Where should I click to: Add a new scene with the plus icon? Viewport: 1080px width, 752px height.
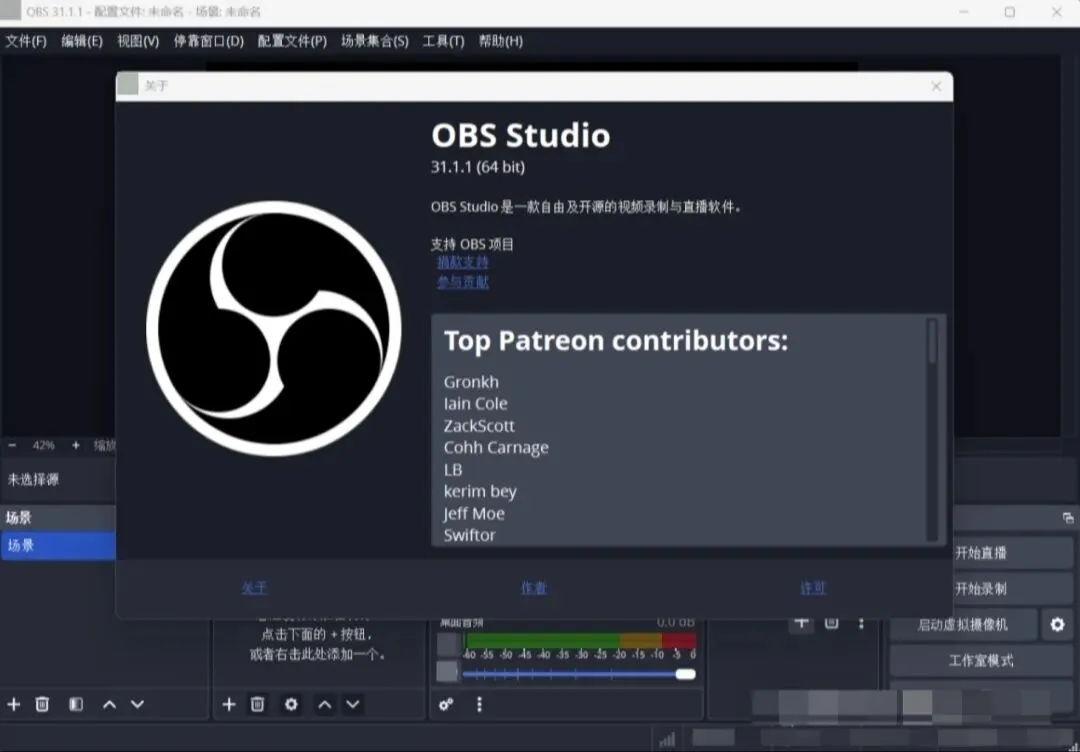click(x=14, y=704)
